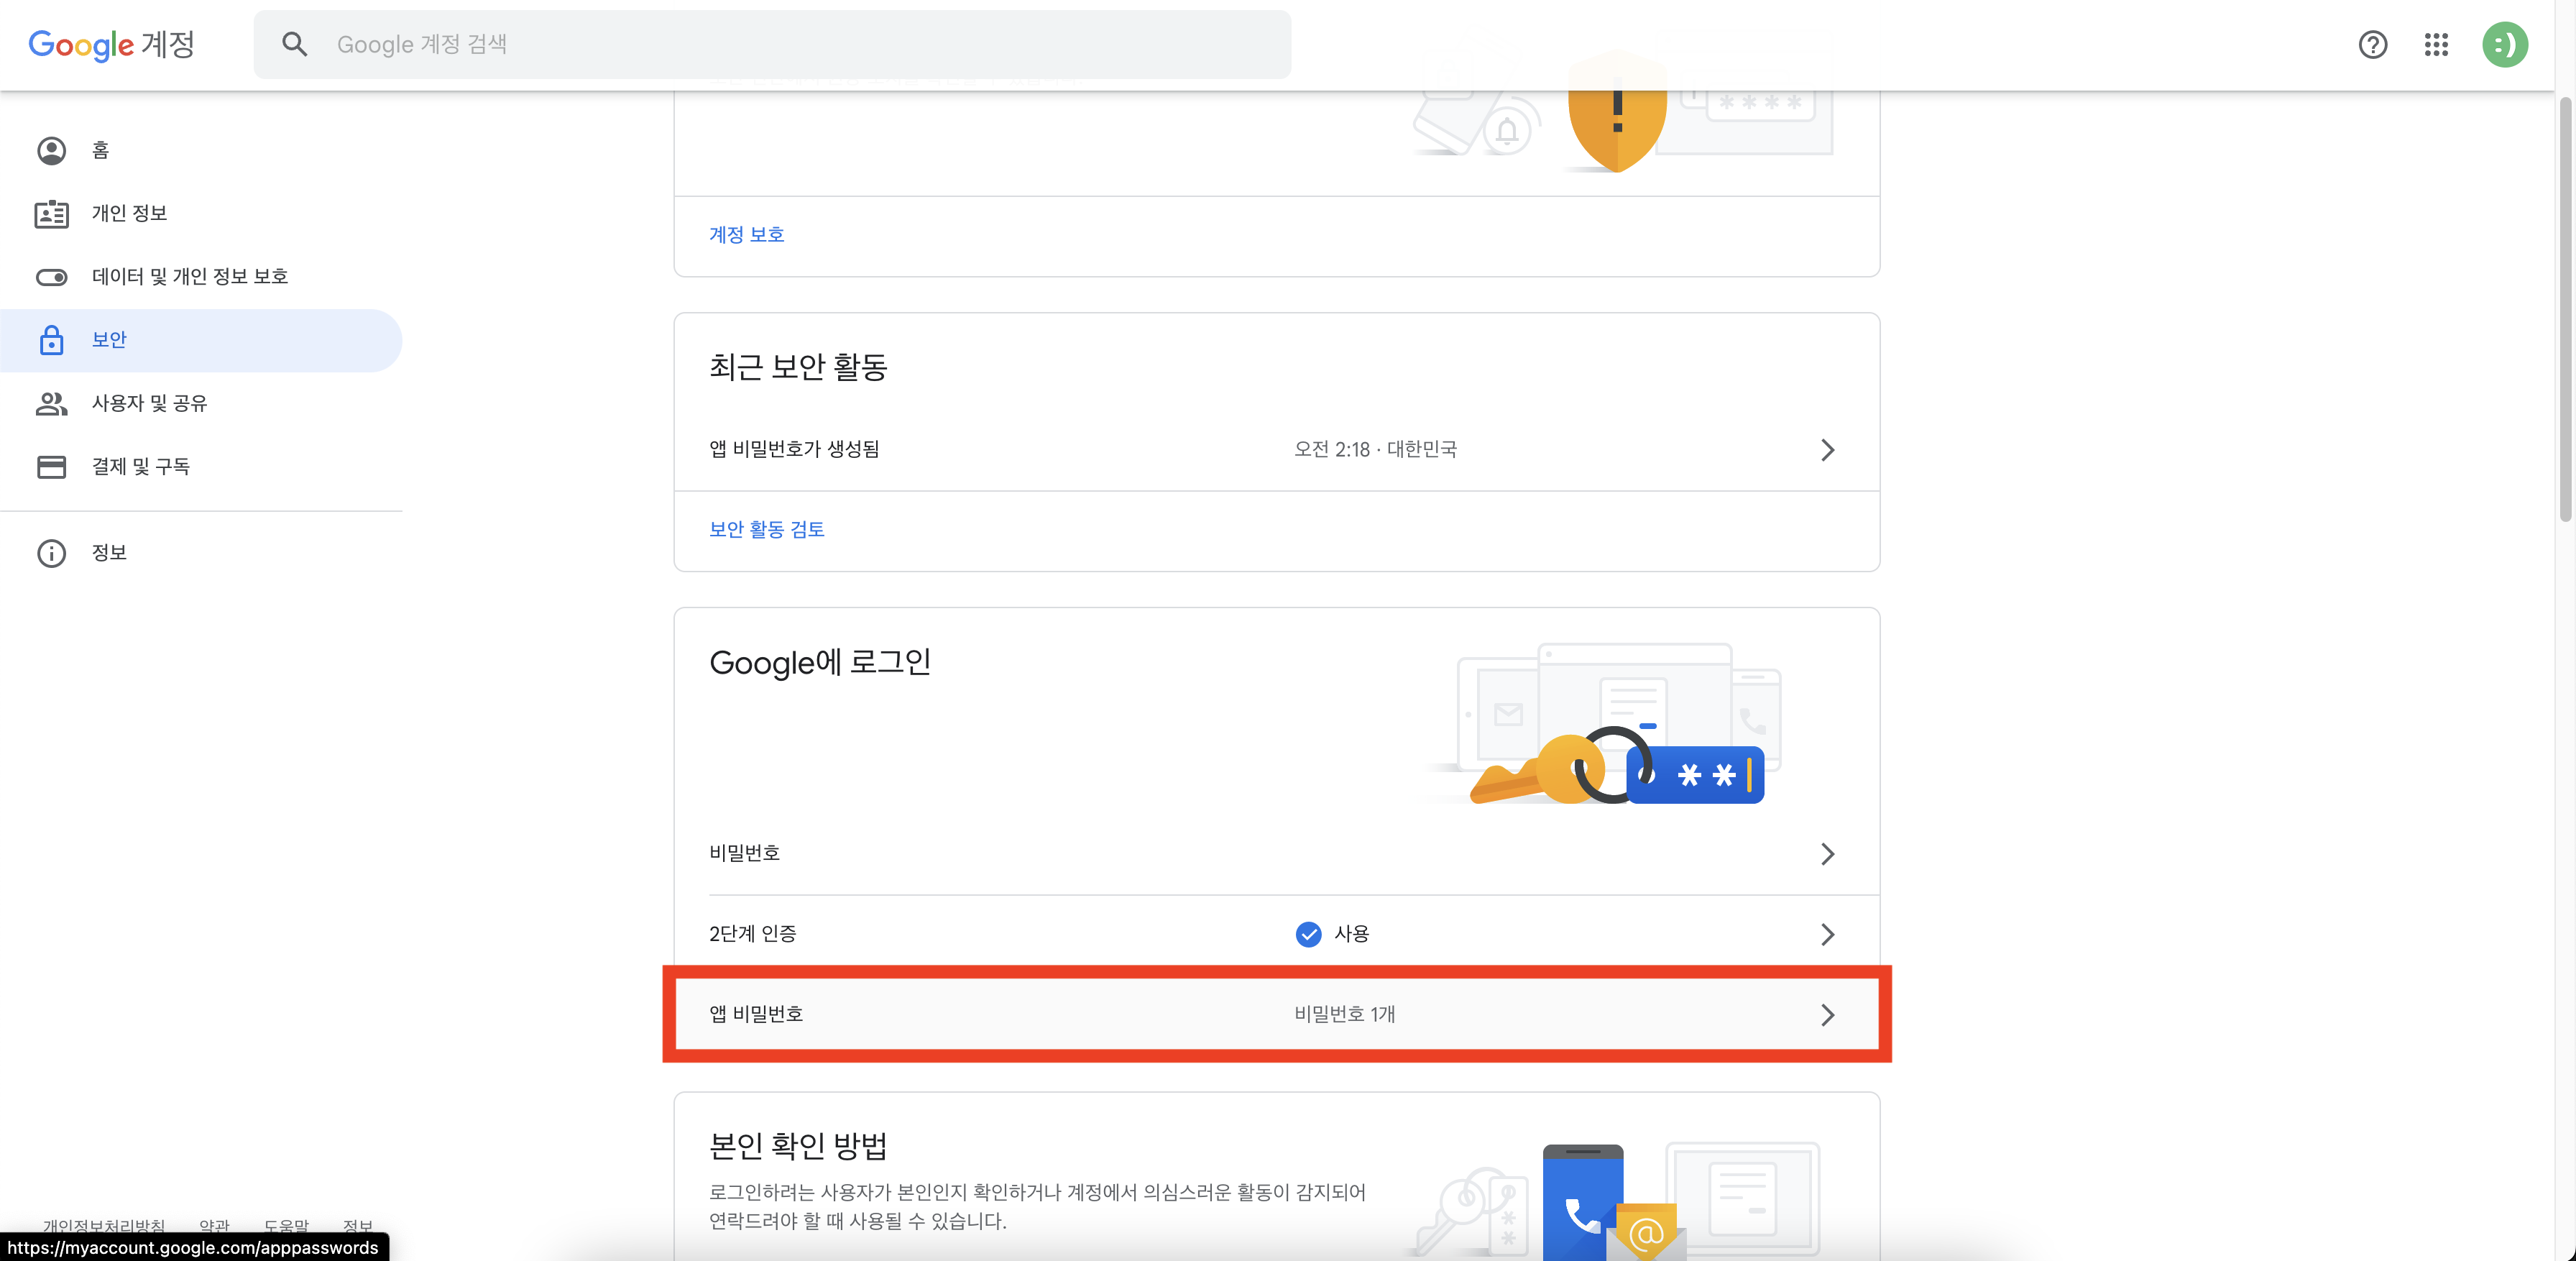This screenshot has height=1261, width=2576.
Task: Click the help question mark icon
Action: [x=2373, y=45]
